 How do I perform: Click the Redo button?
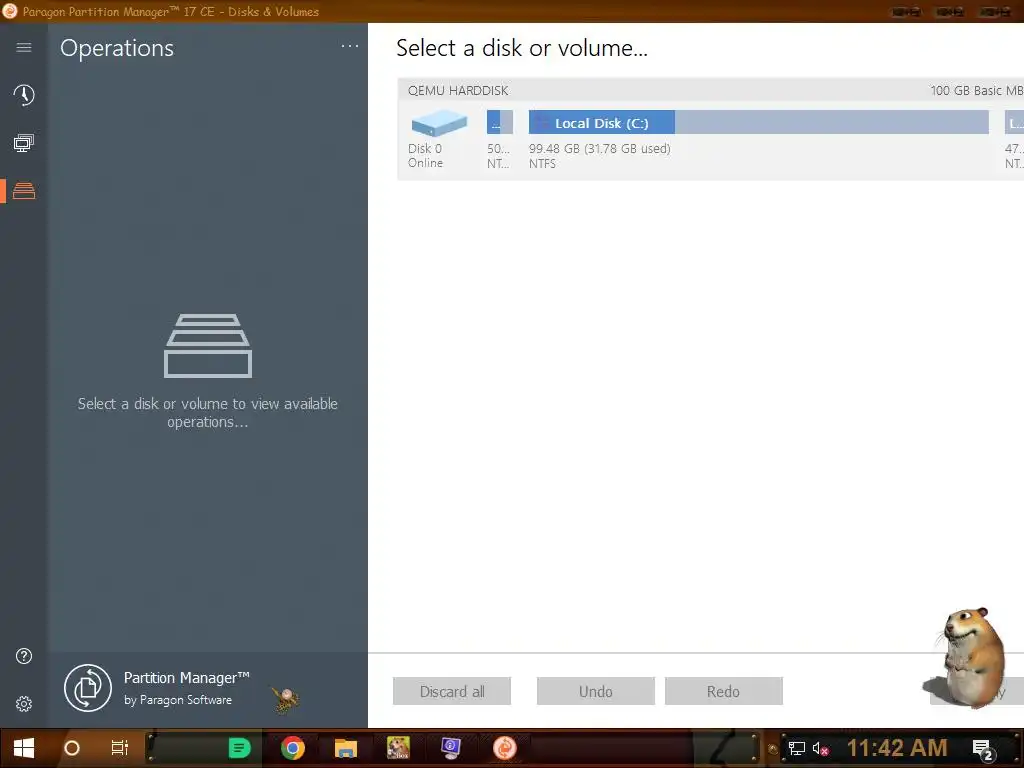pos(724,691)
